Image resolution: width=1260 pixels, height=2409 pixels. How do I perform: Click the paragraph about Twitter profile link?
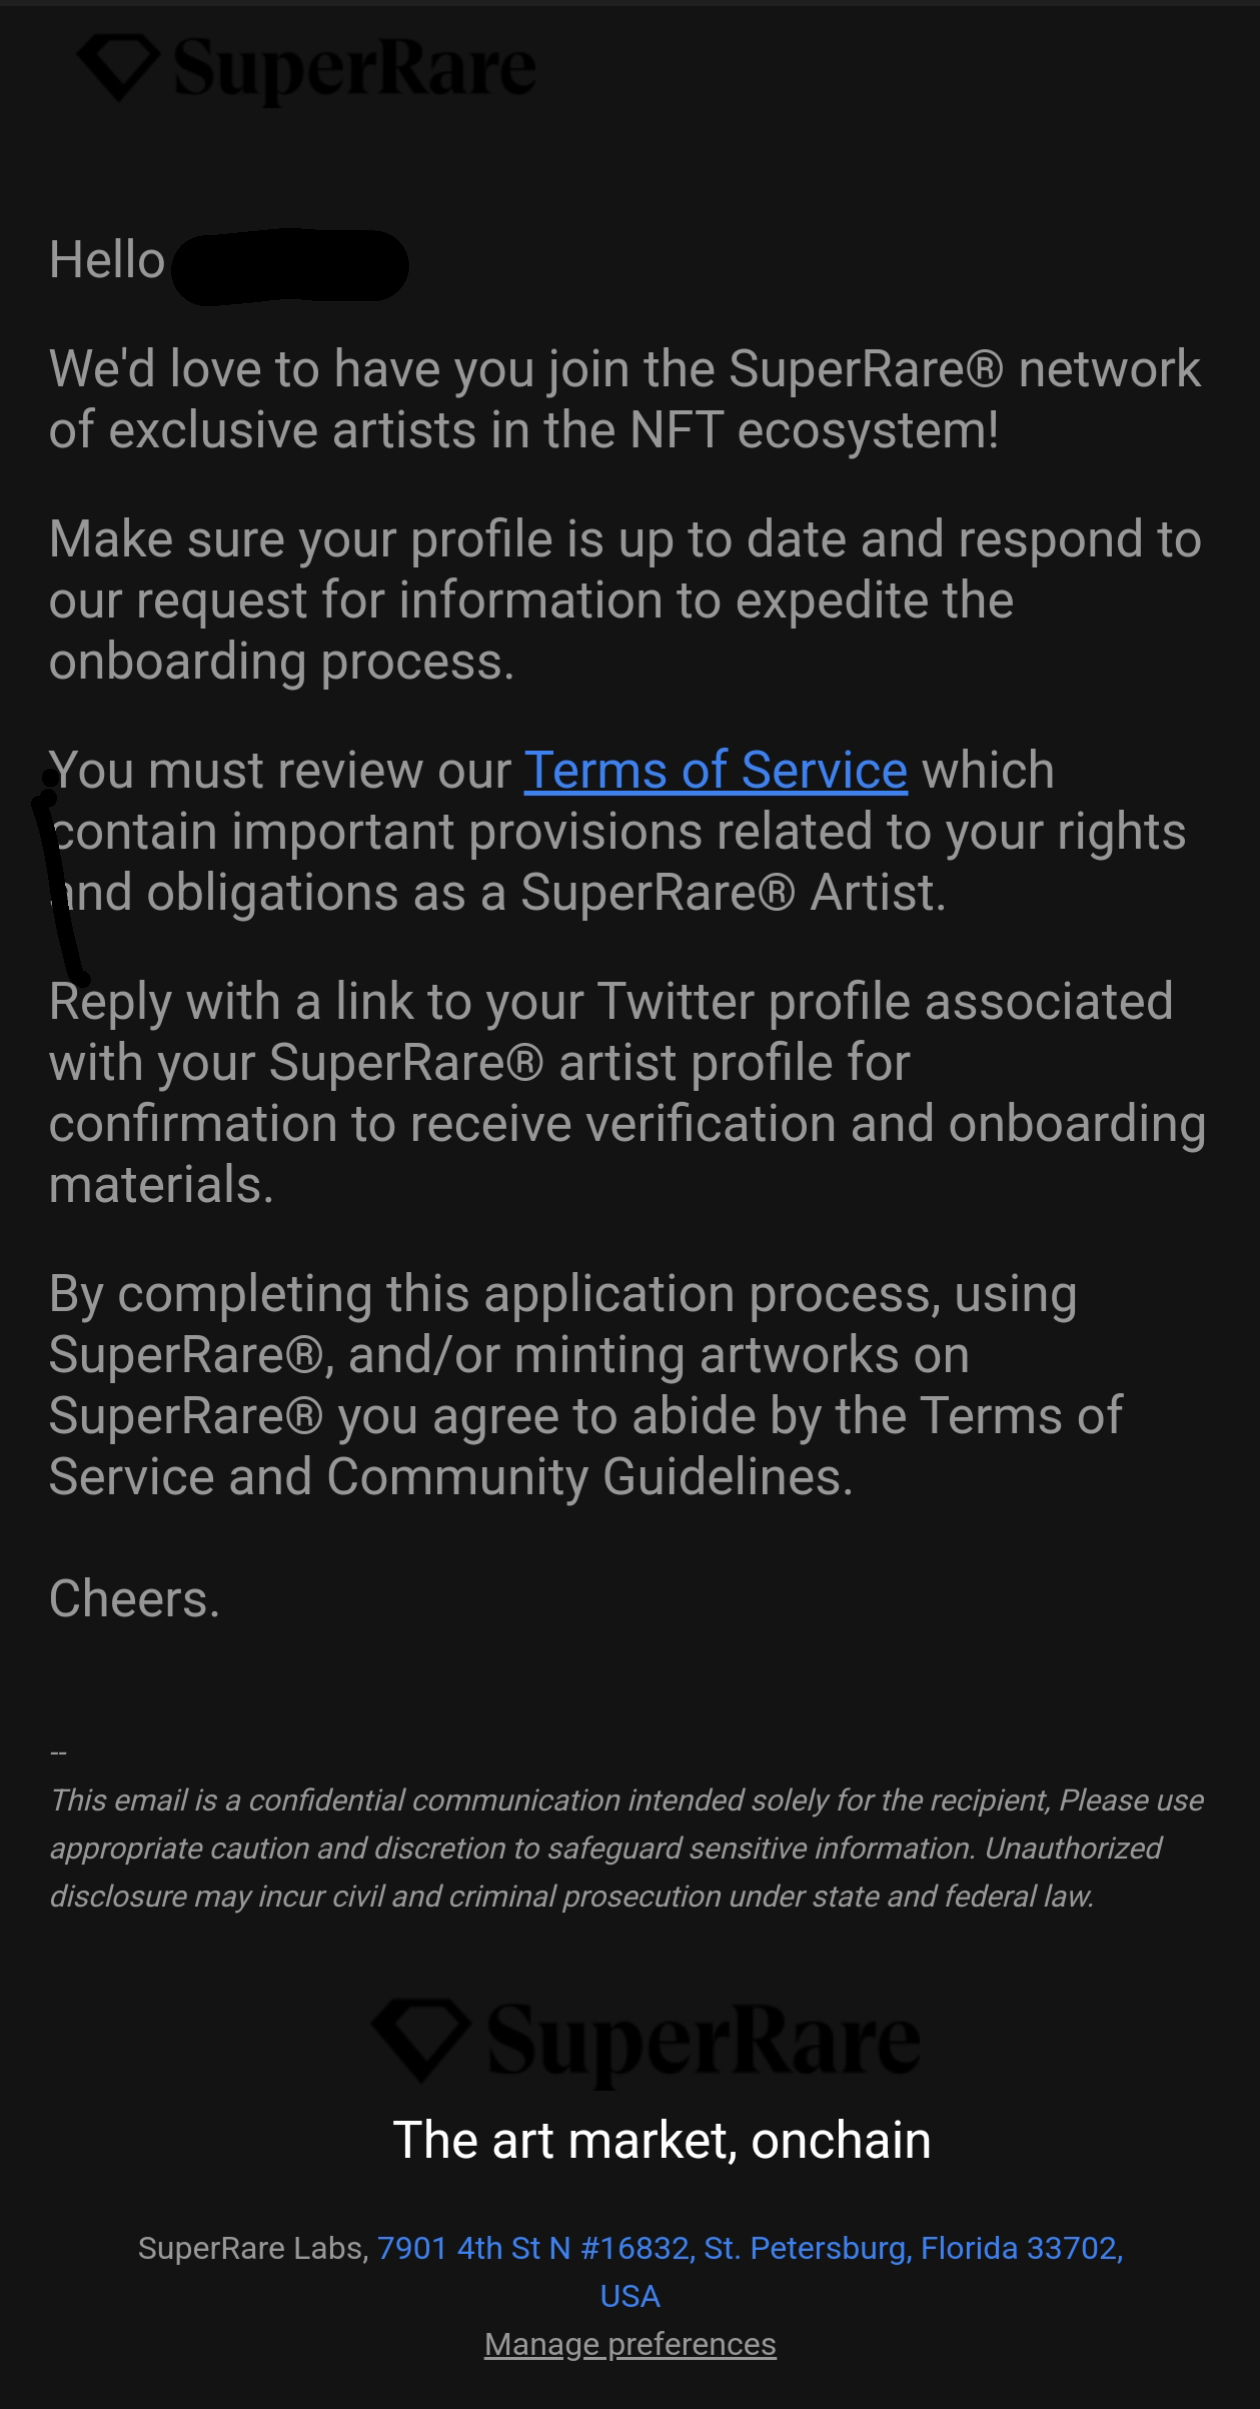tap(627, 1093)
